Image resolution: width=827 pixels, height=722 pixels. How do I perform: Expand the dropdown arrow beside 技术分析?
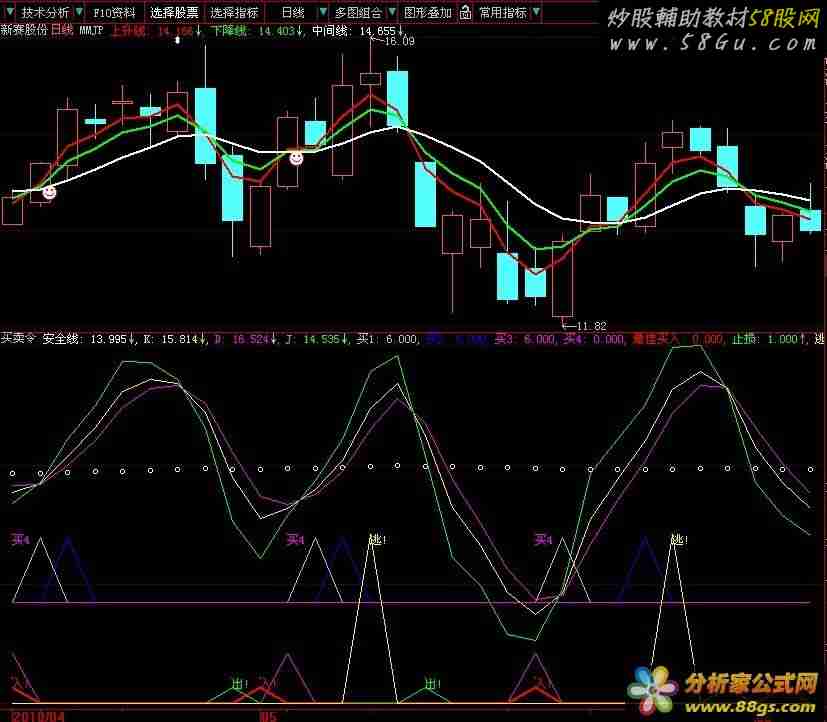(x=79, y=12)
